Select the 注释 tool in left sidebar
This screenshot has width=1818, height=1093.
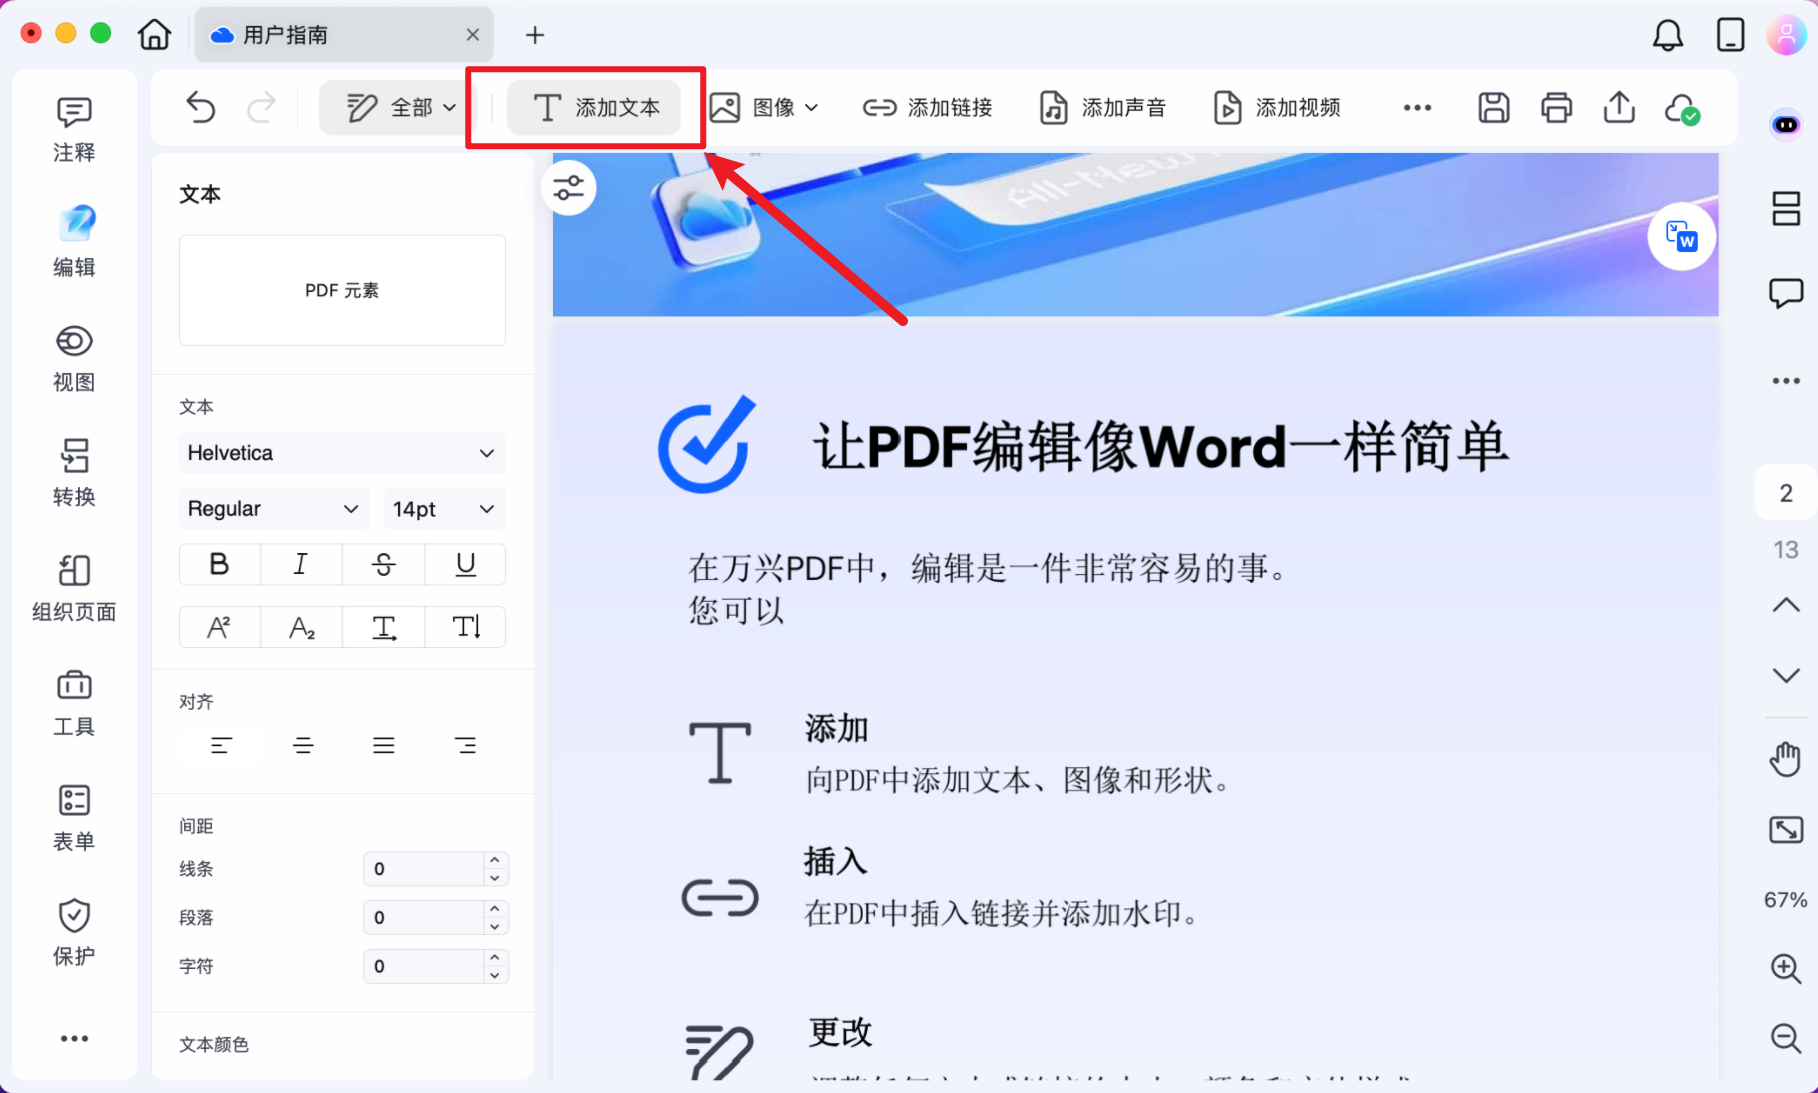point(73,128)
